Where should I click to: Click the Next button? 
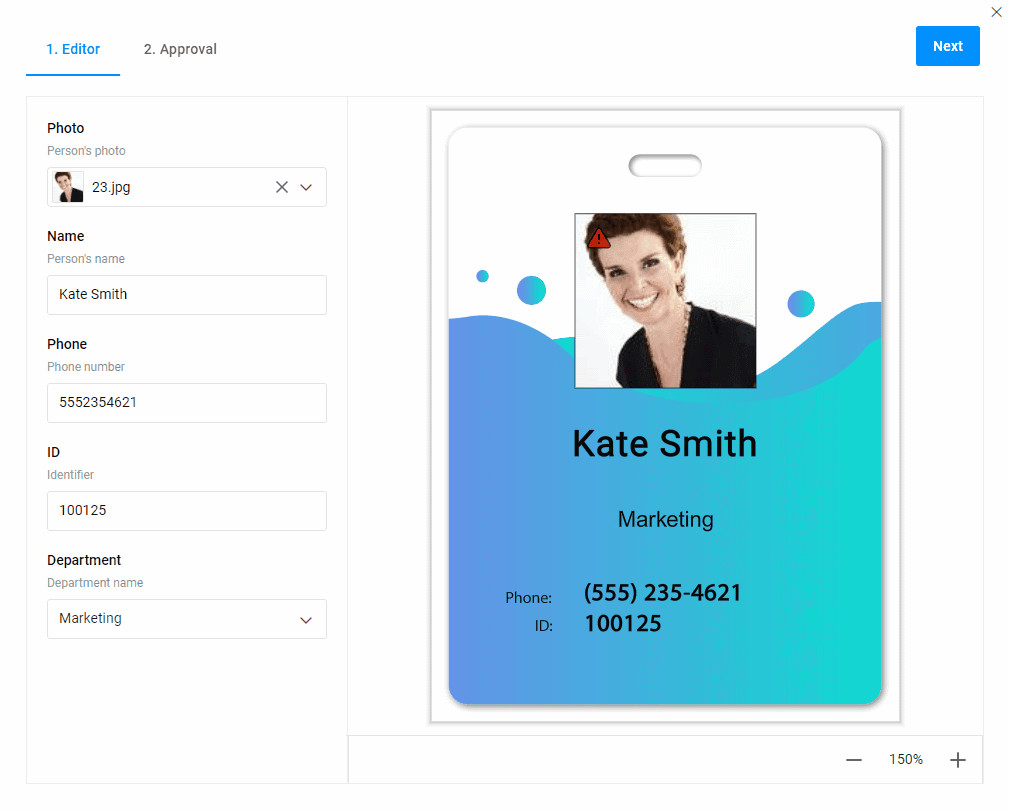point(947,45)
